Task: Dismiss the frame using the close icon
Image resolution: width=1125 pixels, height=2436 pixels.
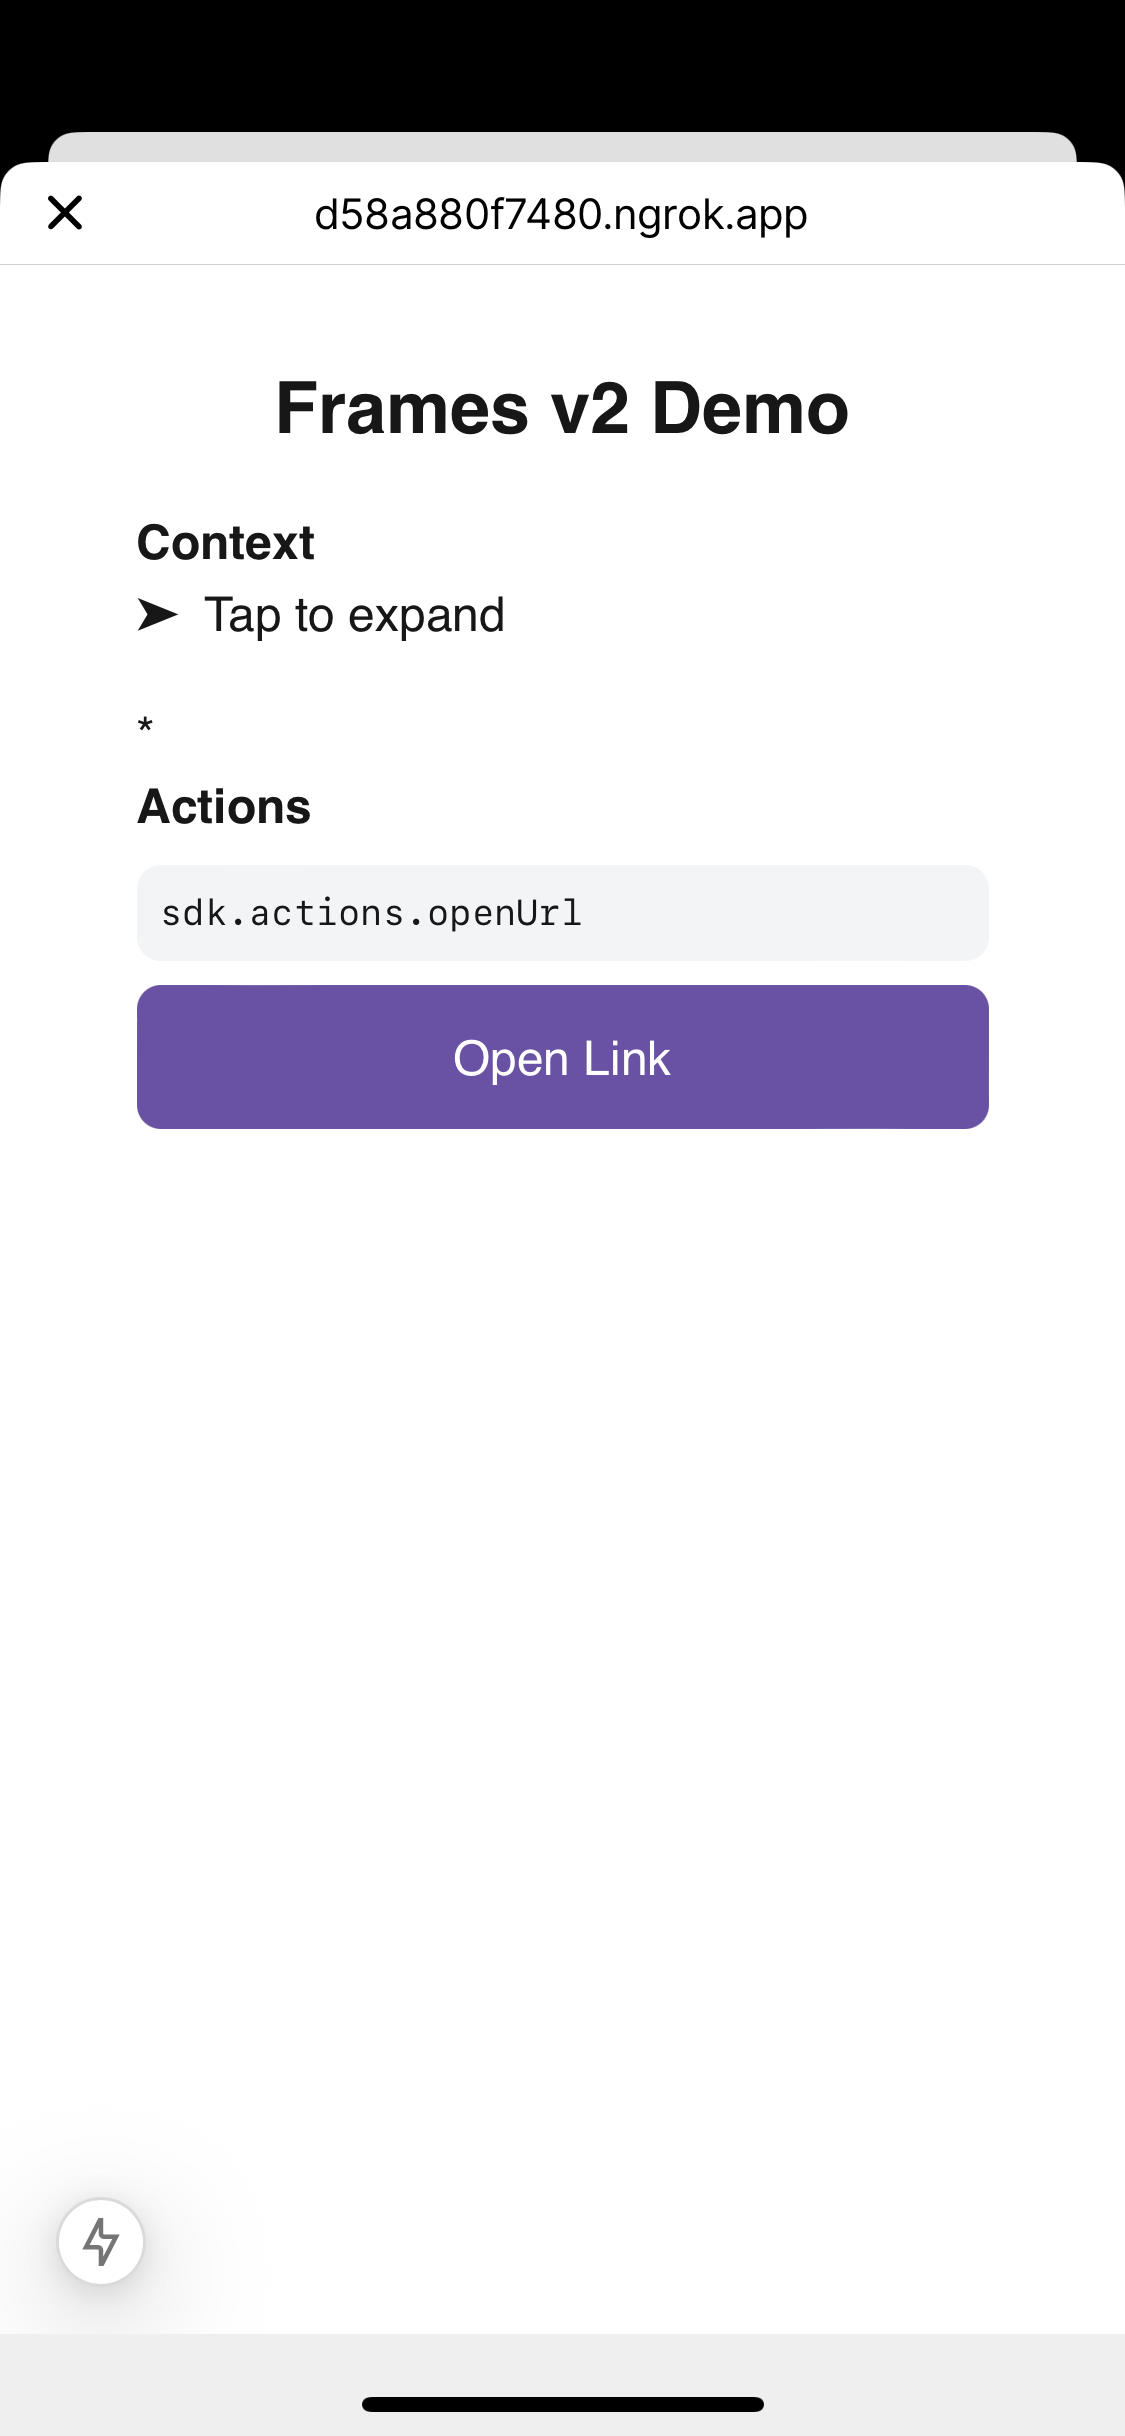Action: pyautogui.click(x=64, y=212)
